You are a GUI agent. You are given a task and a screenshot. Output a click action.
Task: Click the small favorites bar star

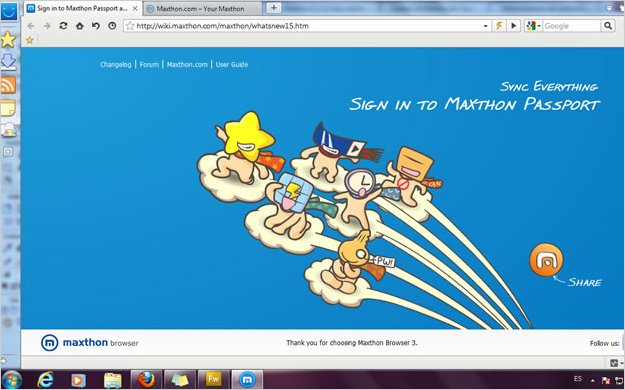pos(29,40)
